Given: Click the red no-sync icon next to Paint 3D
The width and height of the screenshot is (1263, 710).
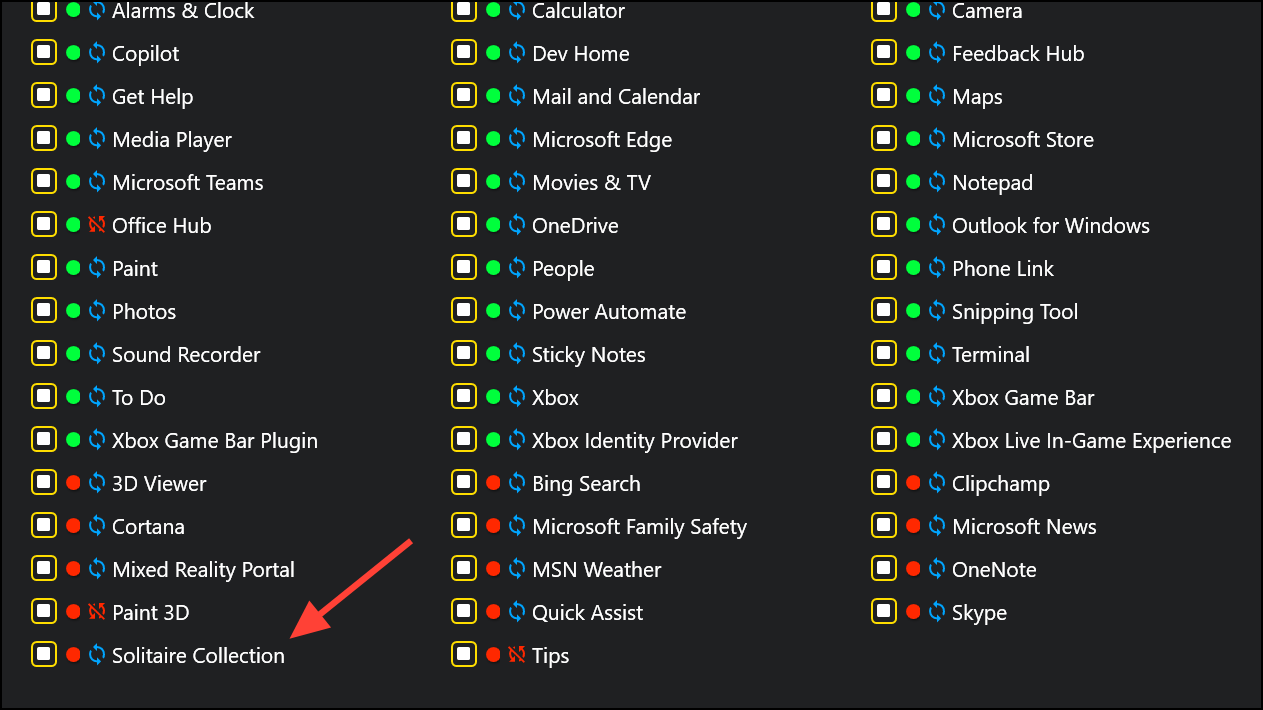Looking at the screenshot, I should (97, 613).
